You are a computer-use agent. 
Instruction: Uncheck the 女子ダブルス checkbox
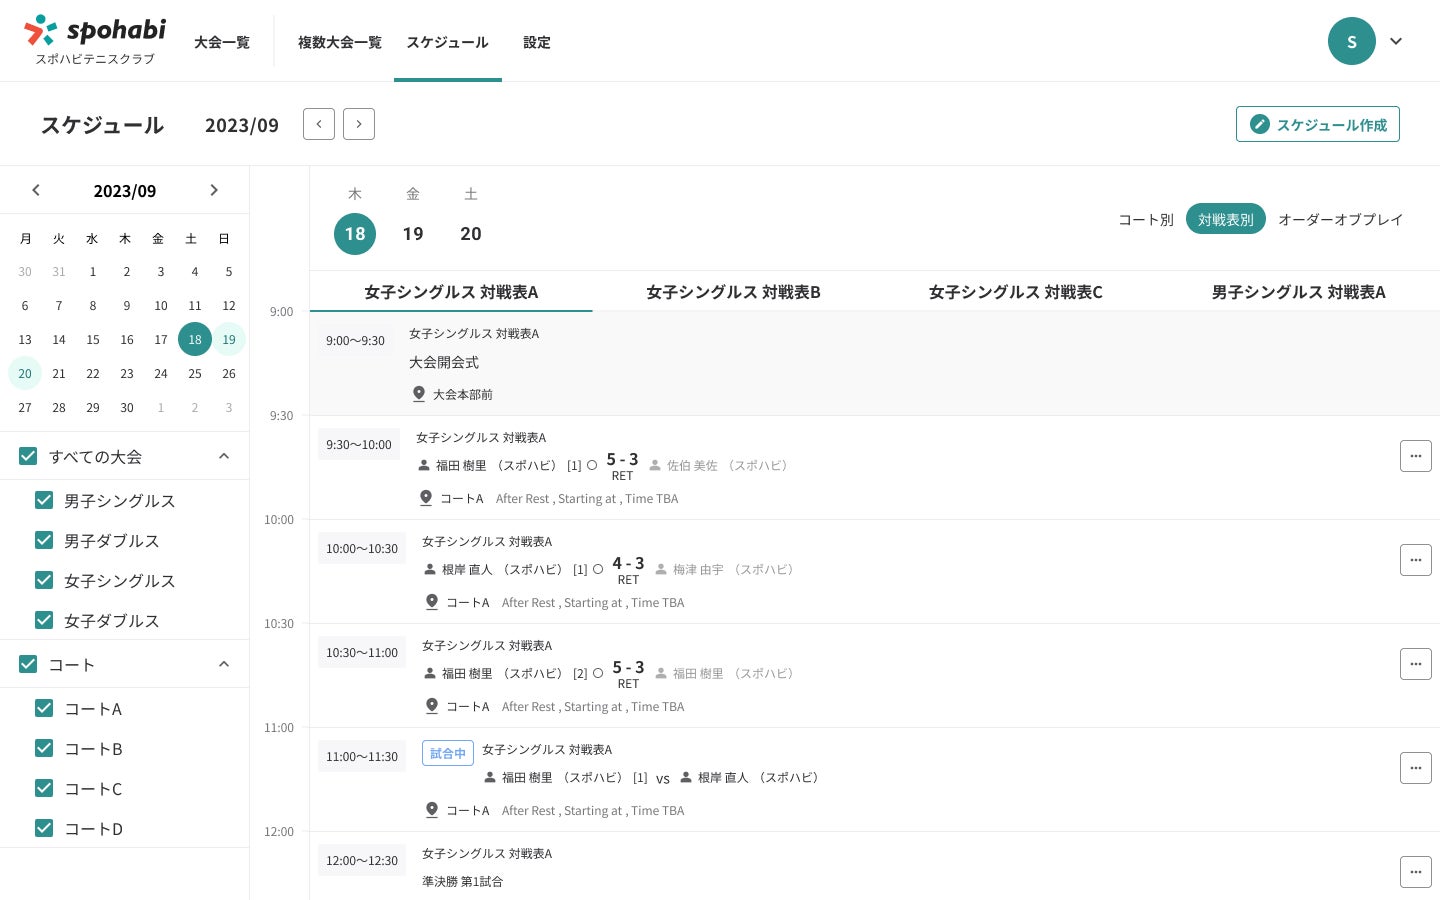pos(44,620)
